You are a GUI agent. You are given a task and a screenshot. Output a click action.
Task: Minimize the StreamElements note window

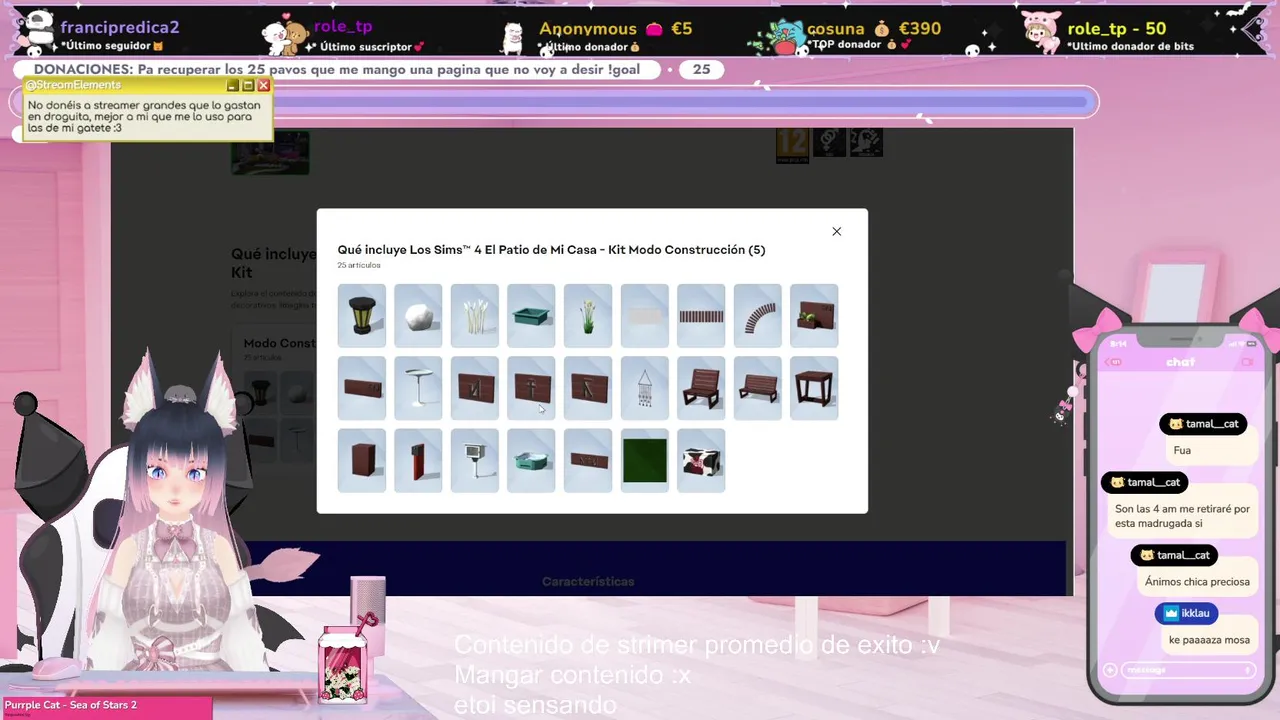[x=233, y=86]
